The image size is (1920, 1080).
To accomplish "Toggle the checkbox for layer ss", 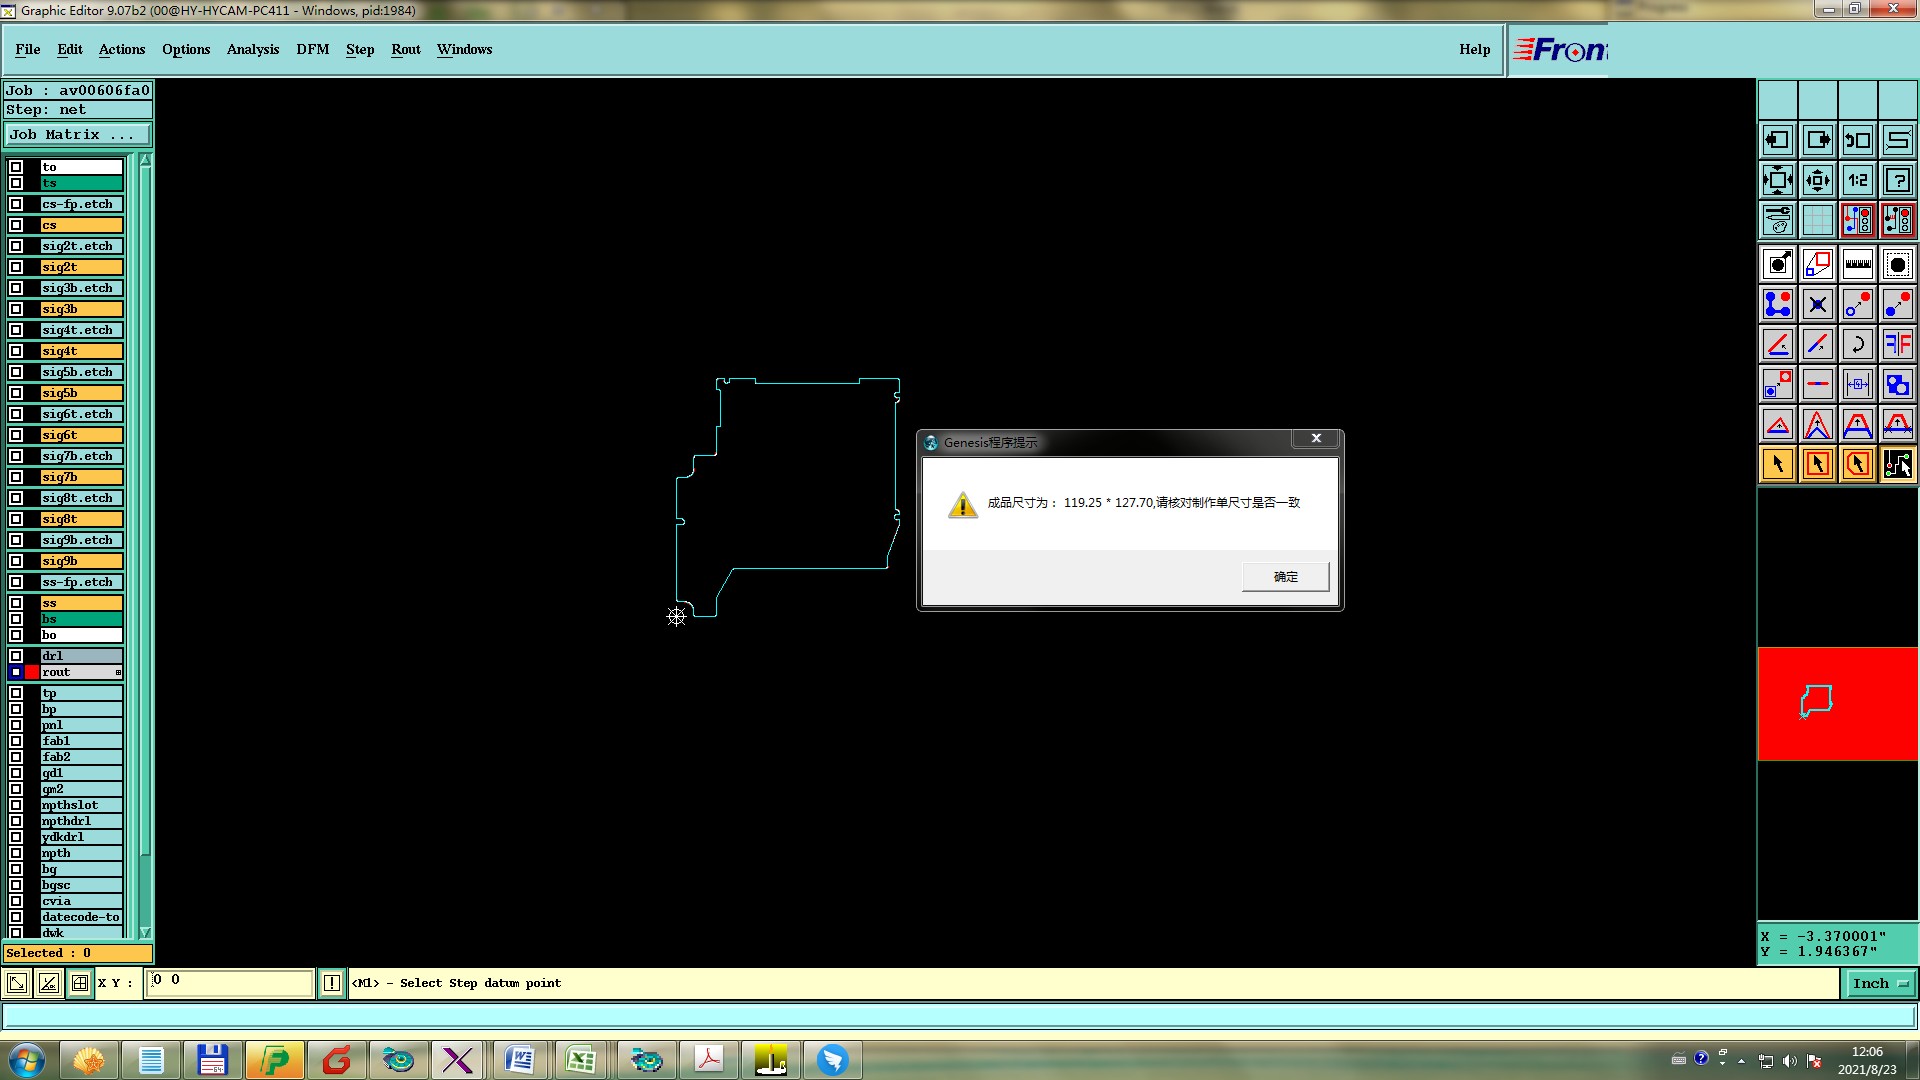I will point(16,603).
